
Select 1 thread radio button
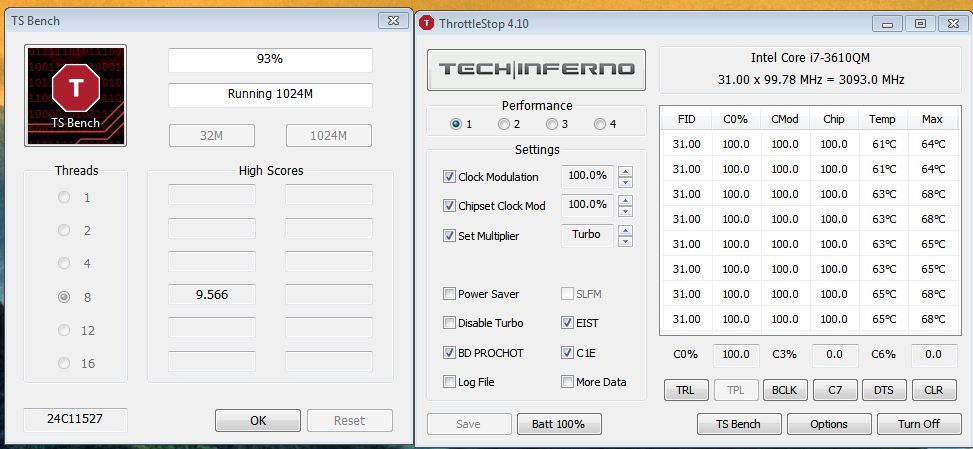click(x=64, y=197)
